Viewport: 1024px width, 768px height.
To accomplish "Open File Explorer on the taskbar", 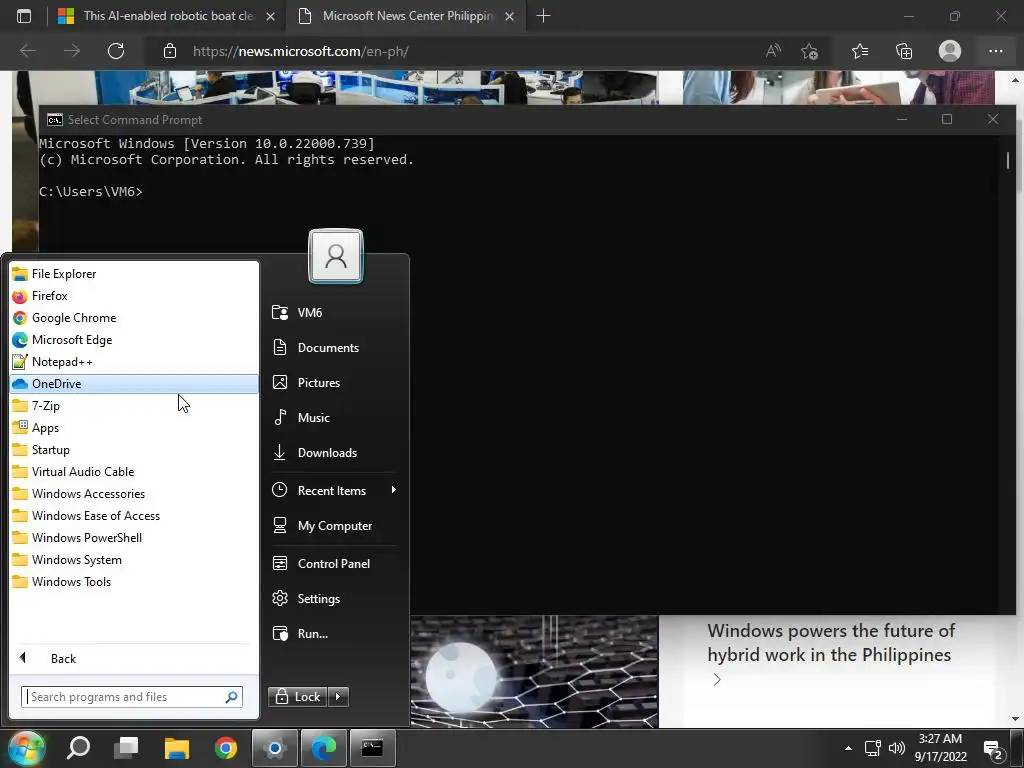I will click(x=176, y=748).
